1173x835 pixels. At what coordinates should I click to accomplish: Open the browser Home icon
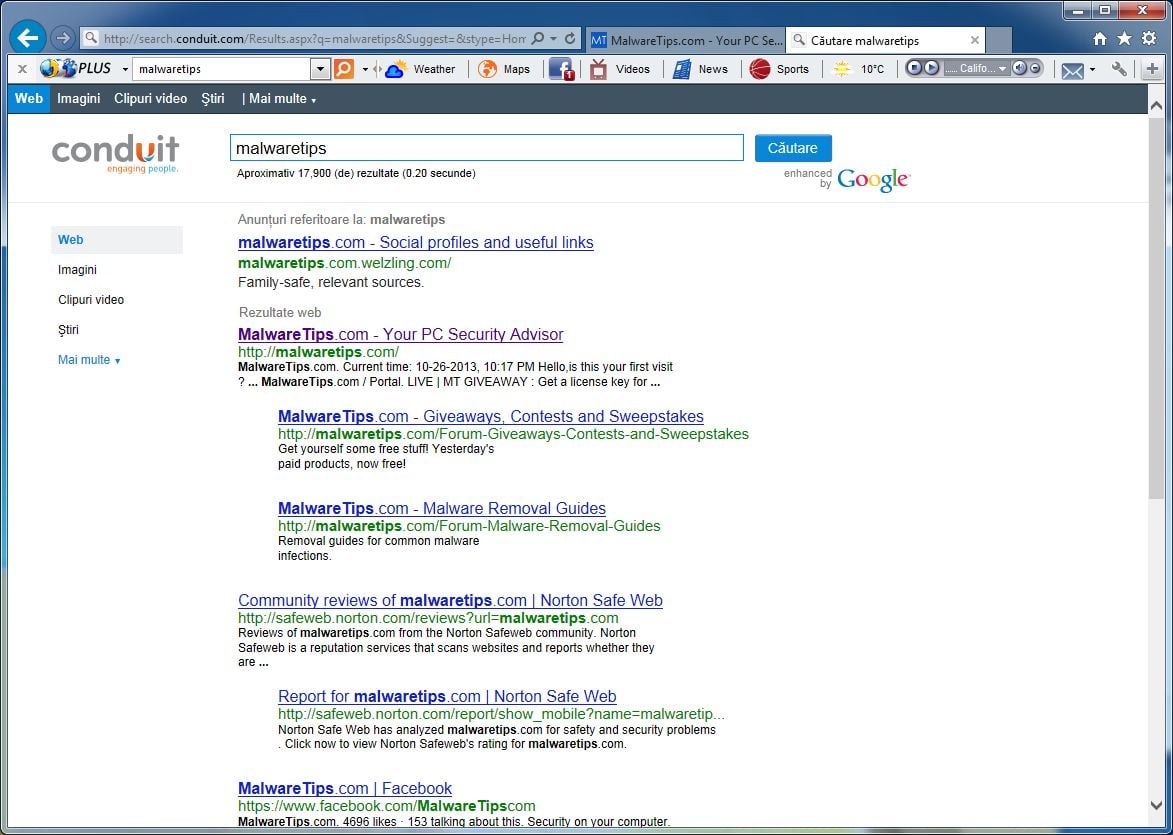[1100, 39]
